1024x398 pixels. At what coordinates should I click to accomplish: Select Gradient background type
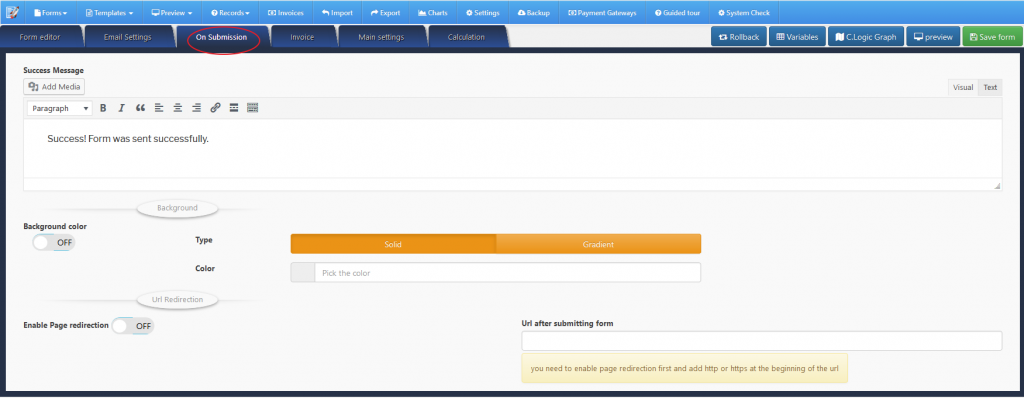point(598,244)
